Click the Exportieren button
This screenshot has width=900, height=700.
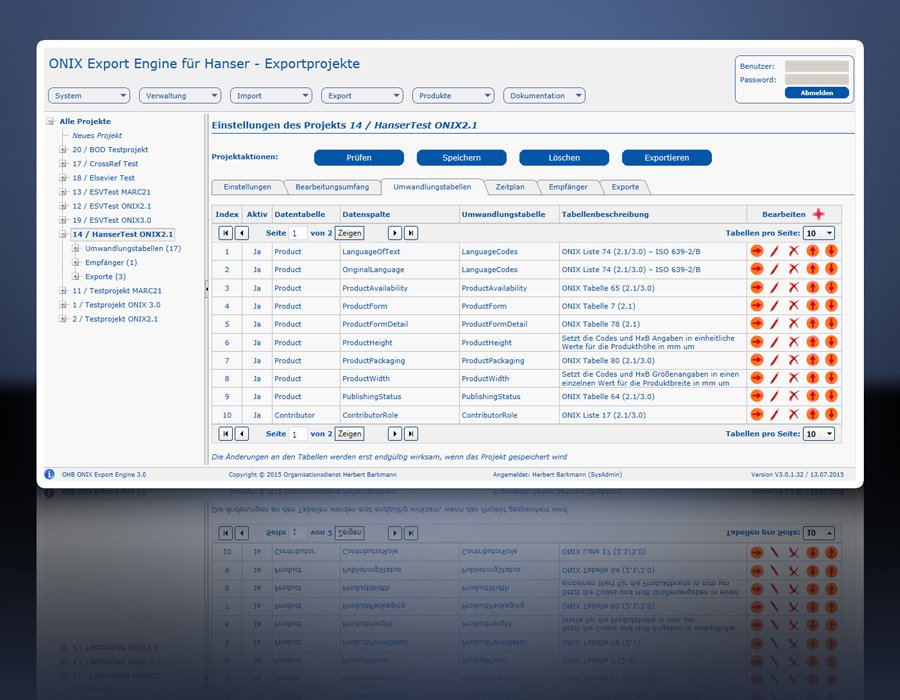point(666,158)
